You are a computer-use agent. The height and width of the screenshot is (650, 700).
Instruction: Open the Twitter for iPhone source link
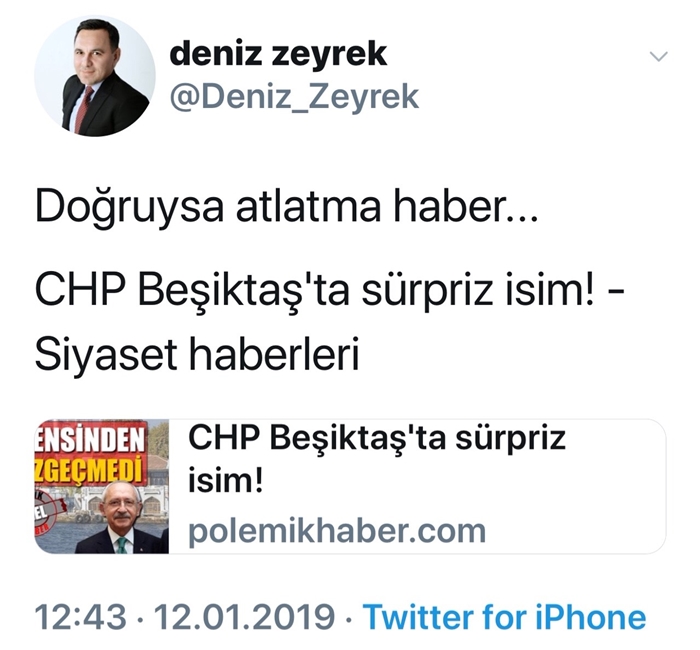tap(504, 618)
